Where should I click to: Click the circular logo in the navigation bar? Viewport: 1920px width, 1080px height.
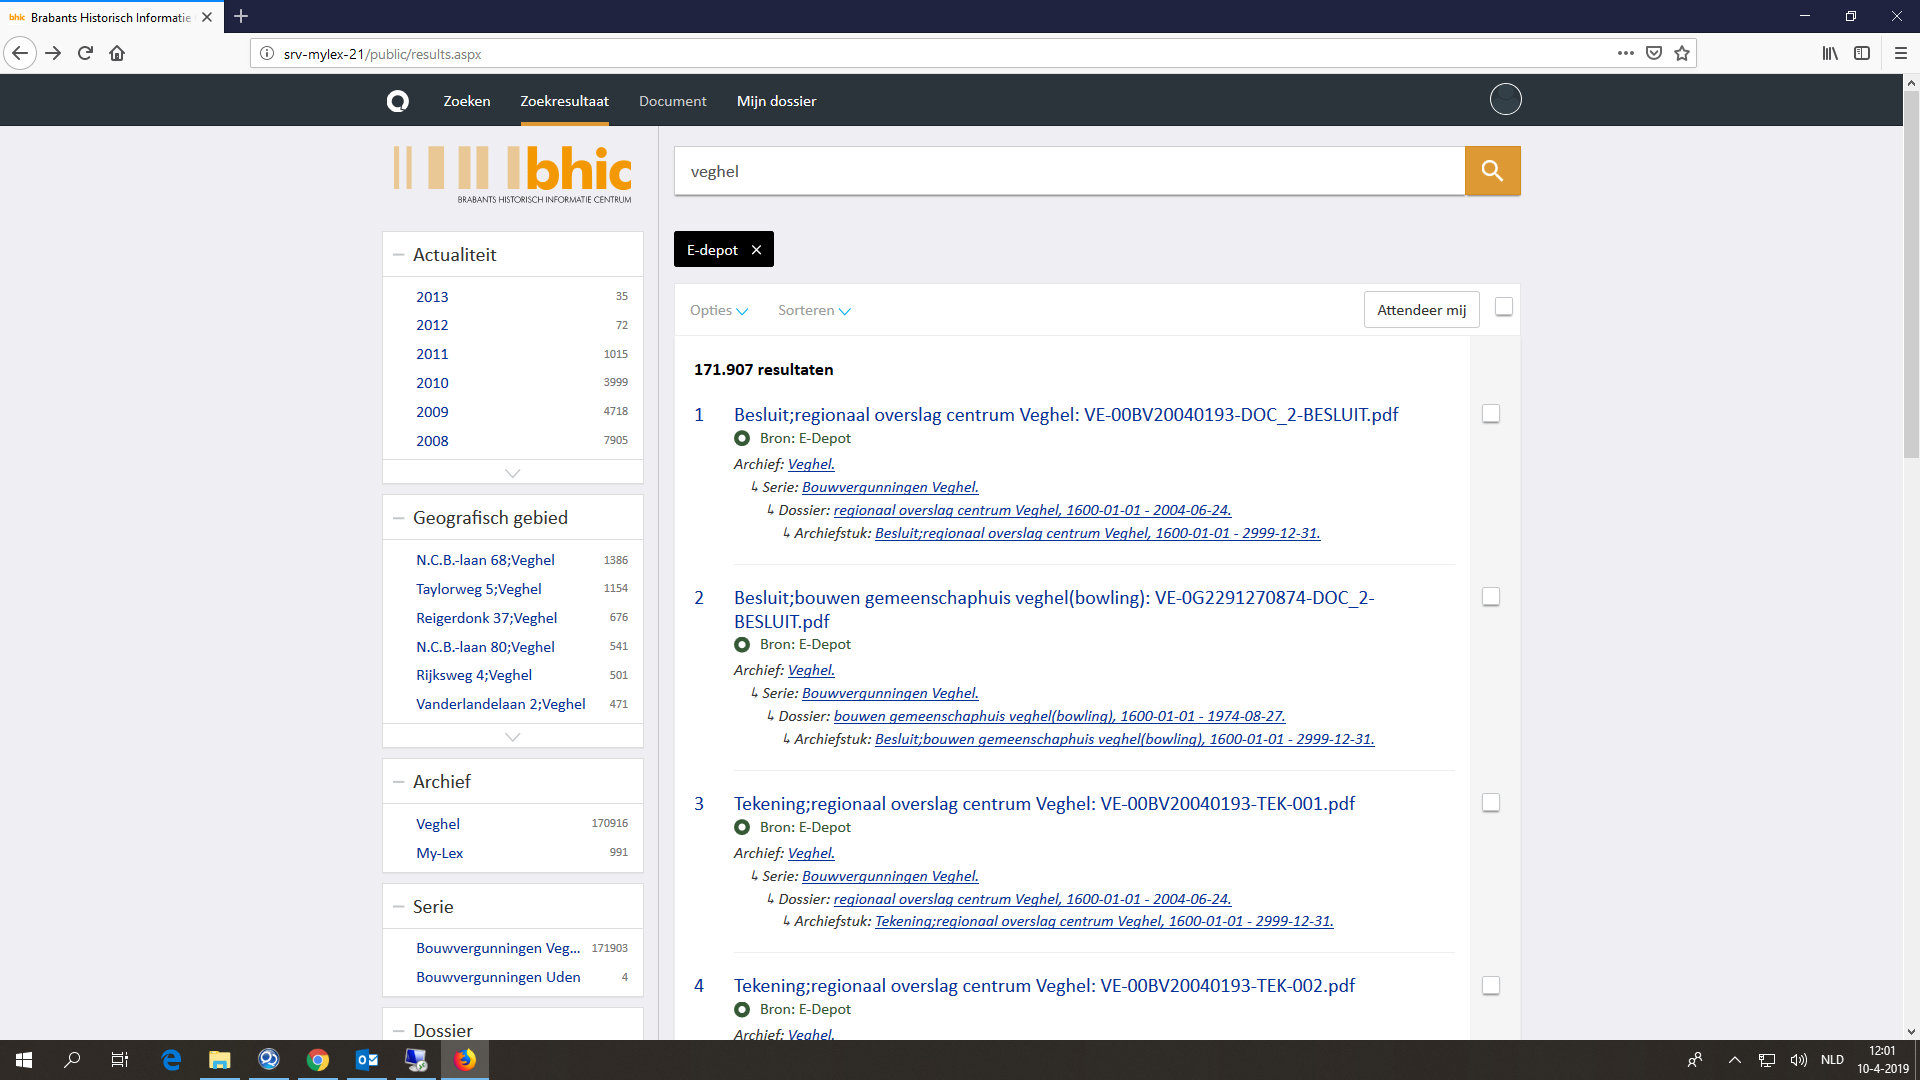[x=398, y=101]
